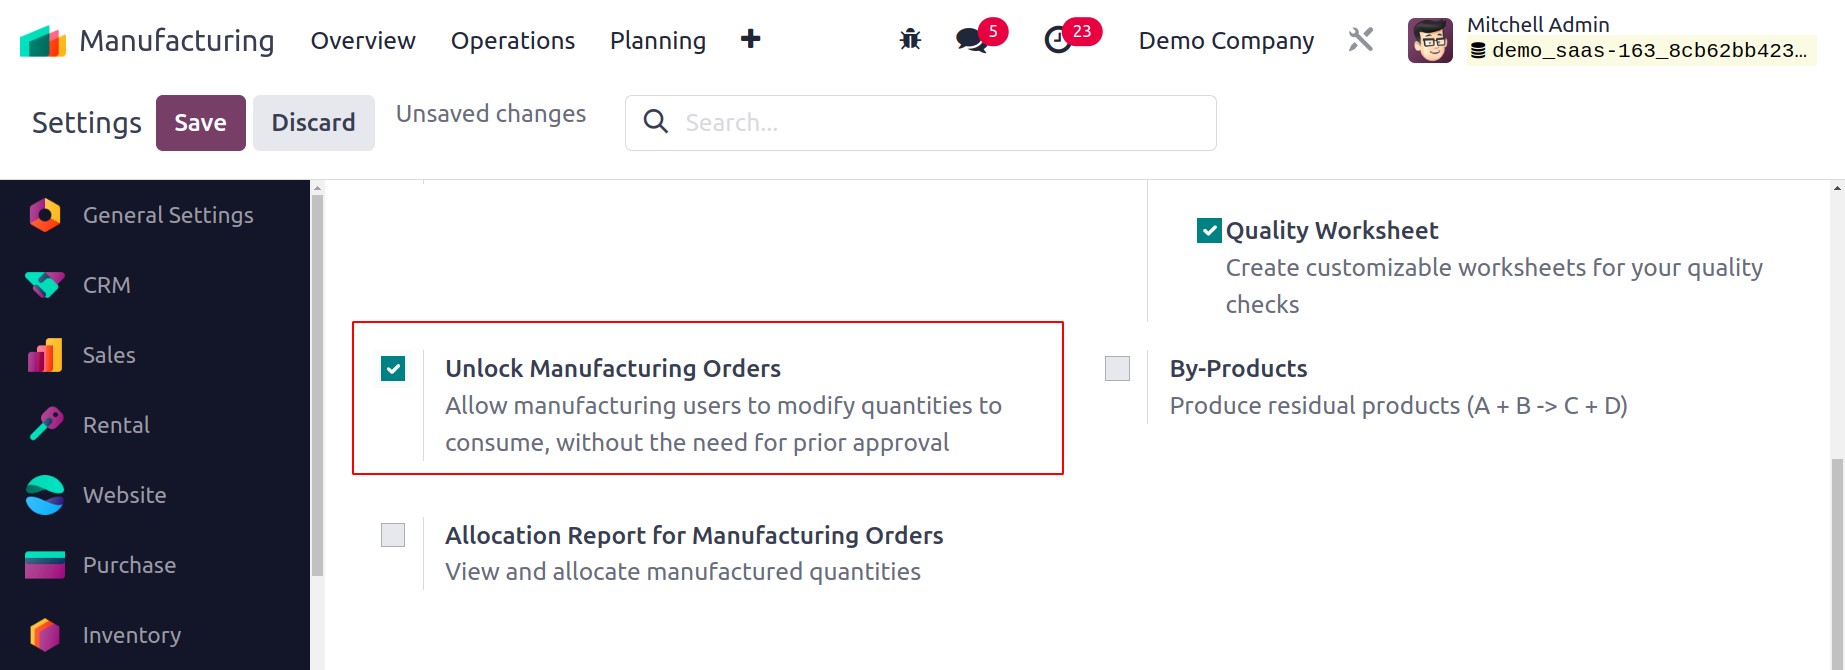The image size is (1845, 670).
Task: Uncheck the Quality Worksheet checkbox
Action: tap(1209, 231)
